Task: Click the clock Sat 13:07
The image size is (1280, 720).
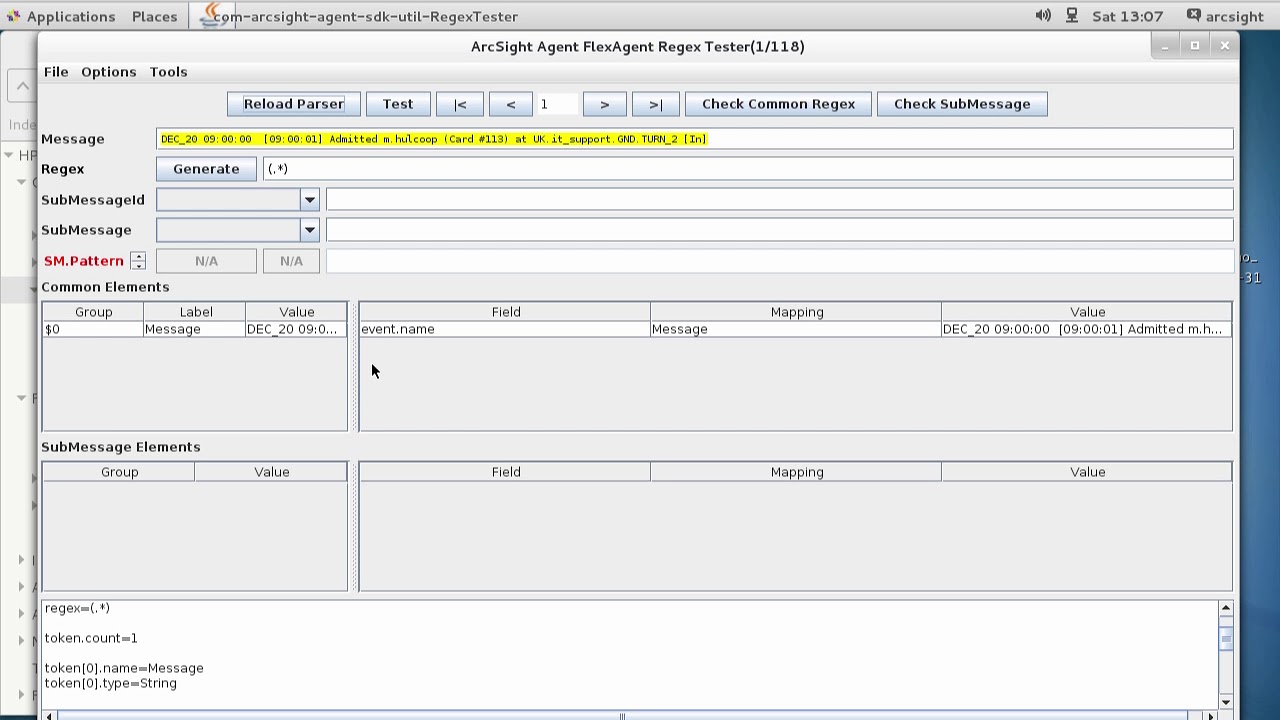Action: 1128,16
